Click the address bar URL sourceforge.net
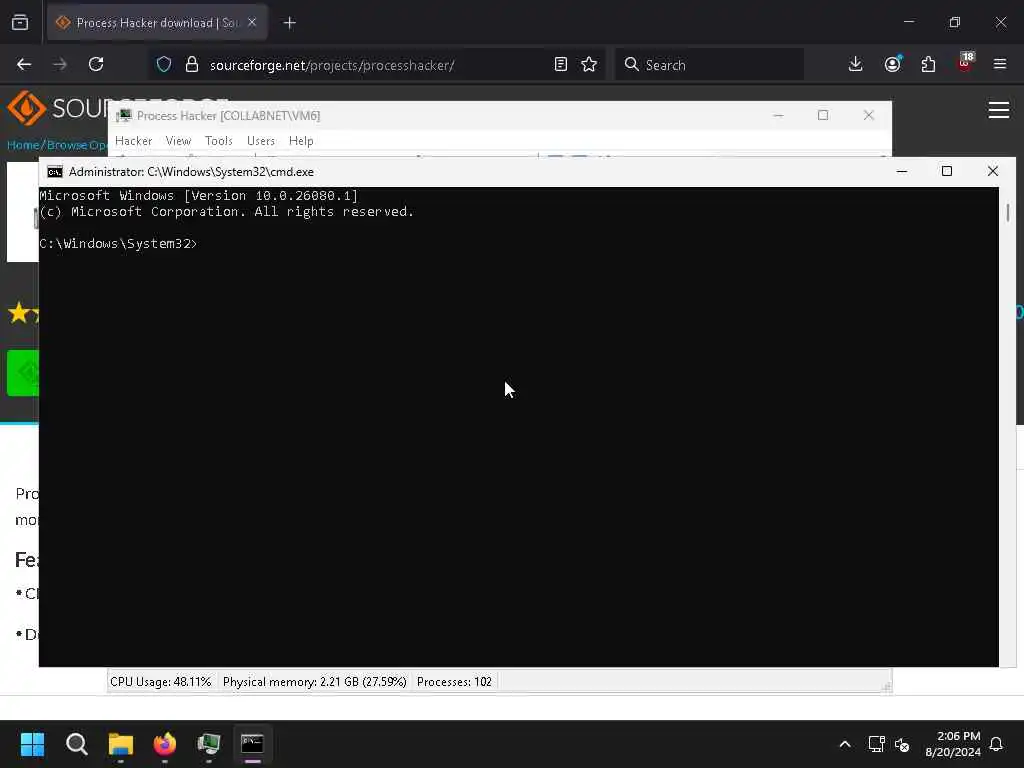The image size is (1024, 768). (x=331, y=65)
